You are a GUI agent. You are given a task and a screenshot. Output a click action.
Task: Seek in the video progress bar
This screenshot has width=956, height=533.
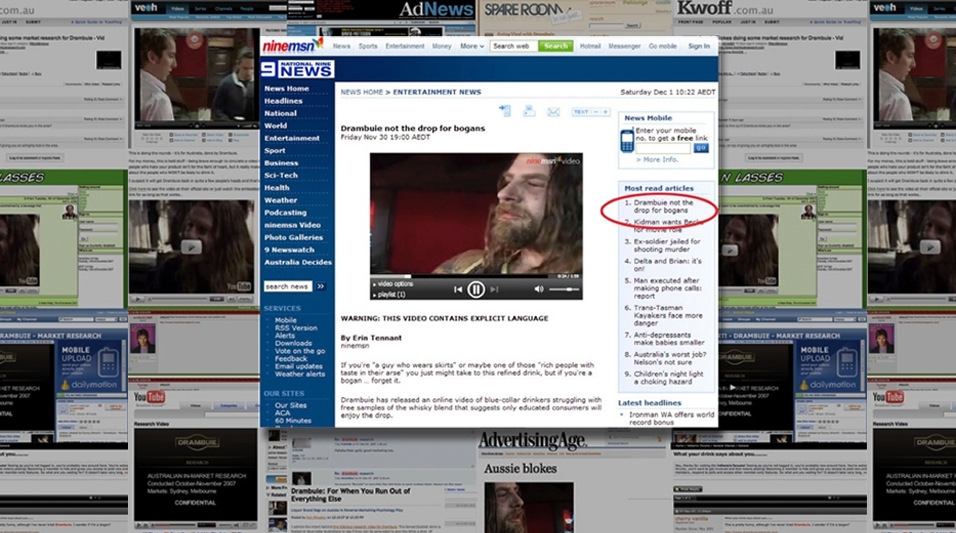pos(460,276)
